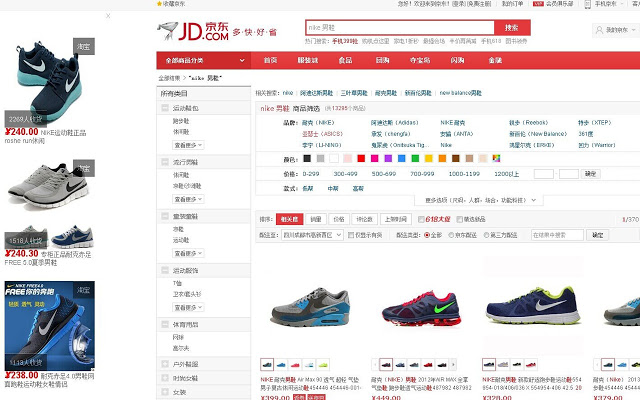Viewport: 640px width, 400px height.
Task: Filter by price range 300-499
Action: point(345,174)
